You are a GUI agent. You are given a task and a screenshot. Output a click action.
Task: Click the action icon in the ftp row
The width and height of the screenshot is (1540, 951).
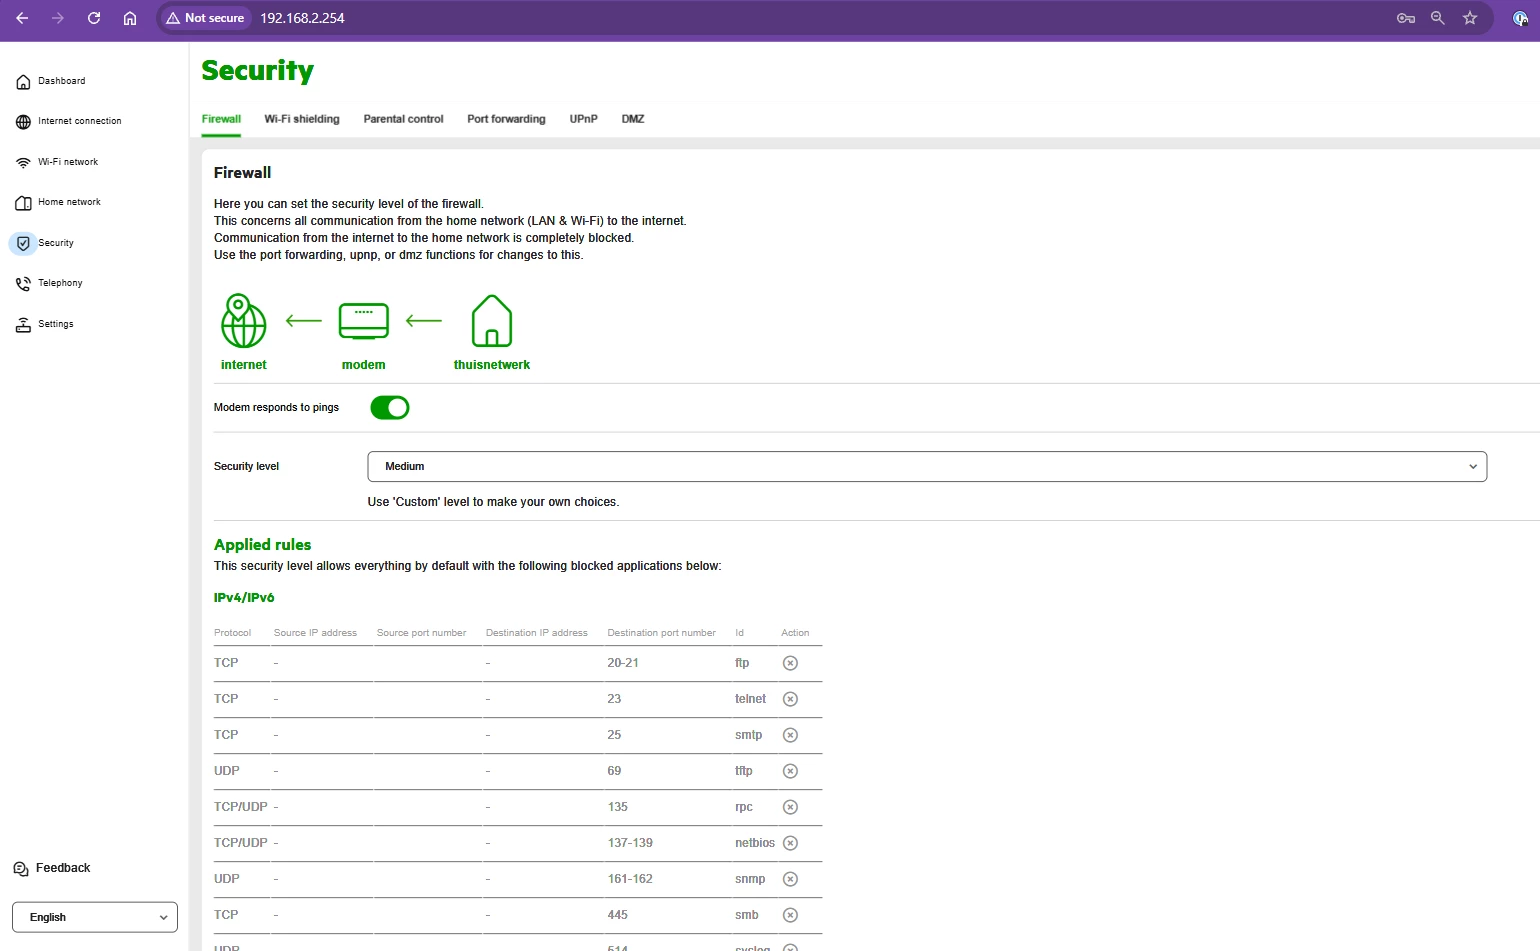(x=790, y=663)
